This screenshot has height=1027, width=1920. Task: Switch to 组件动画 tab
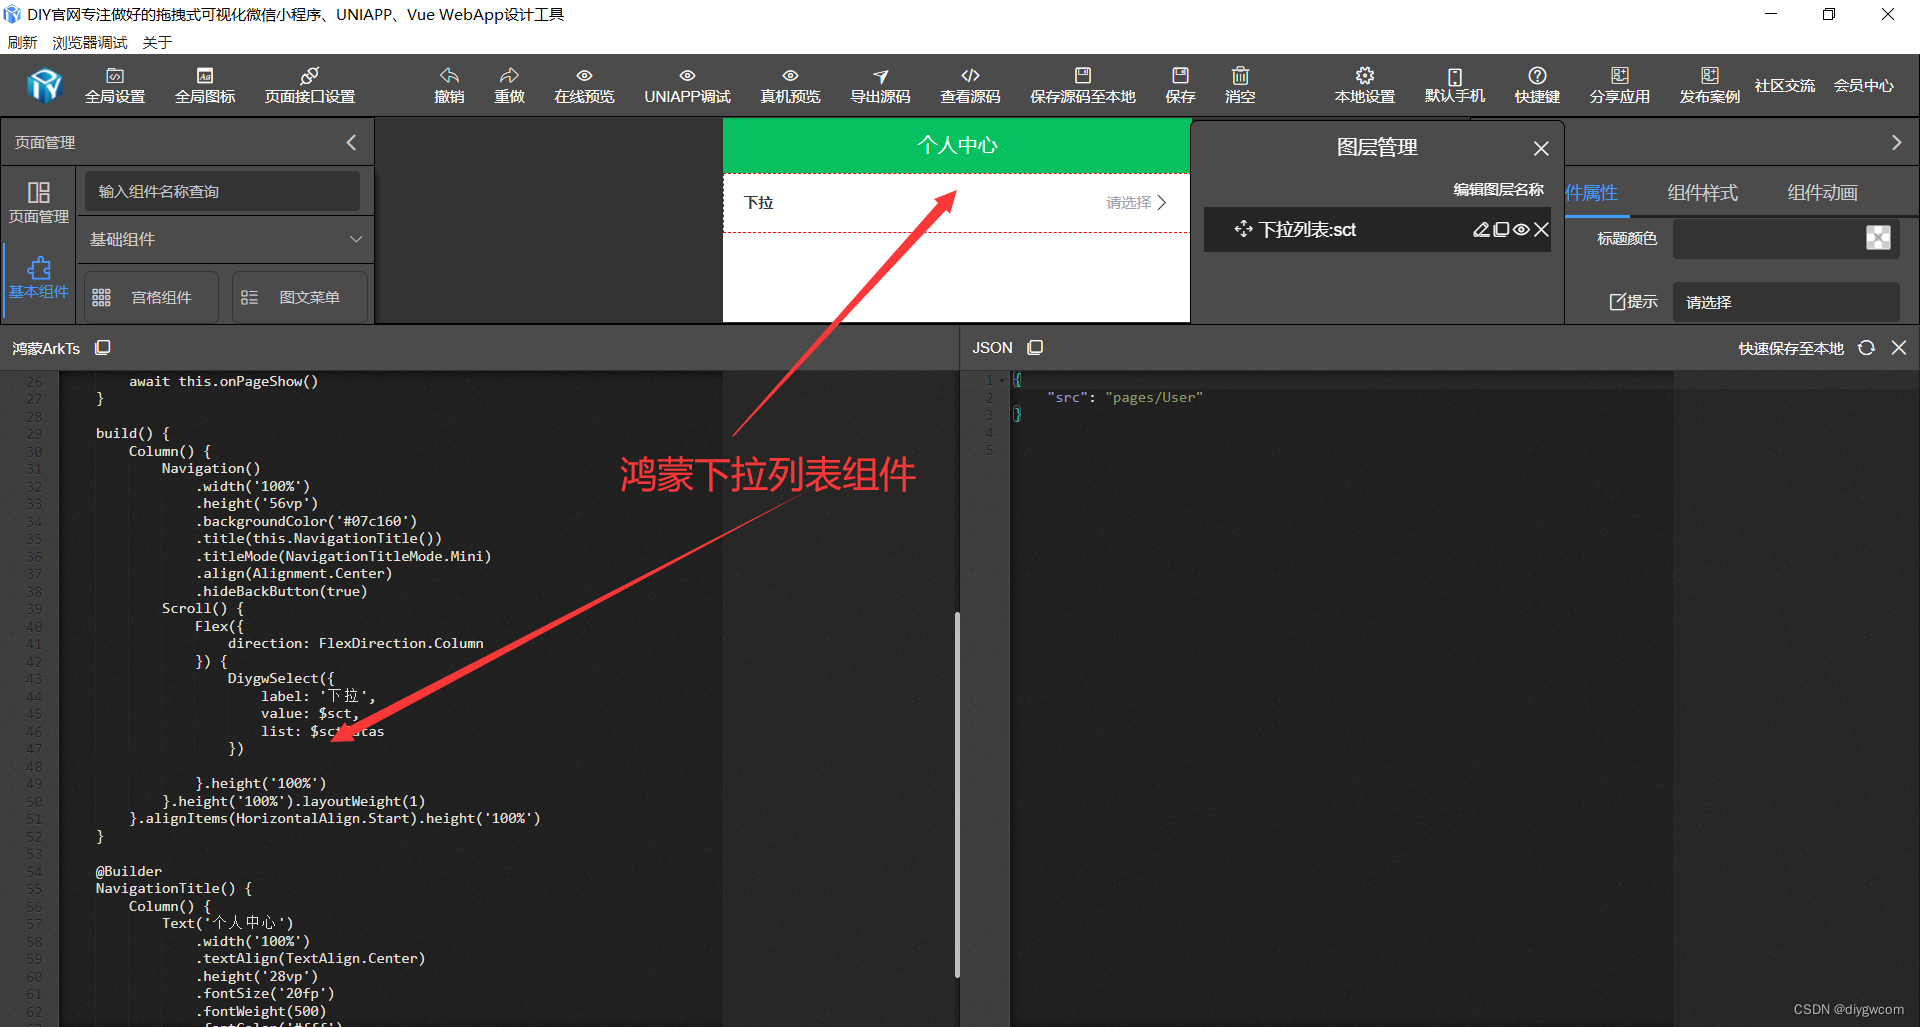click(x=1823, y=192)
